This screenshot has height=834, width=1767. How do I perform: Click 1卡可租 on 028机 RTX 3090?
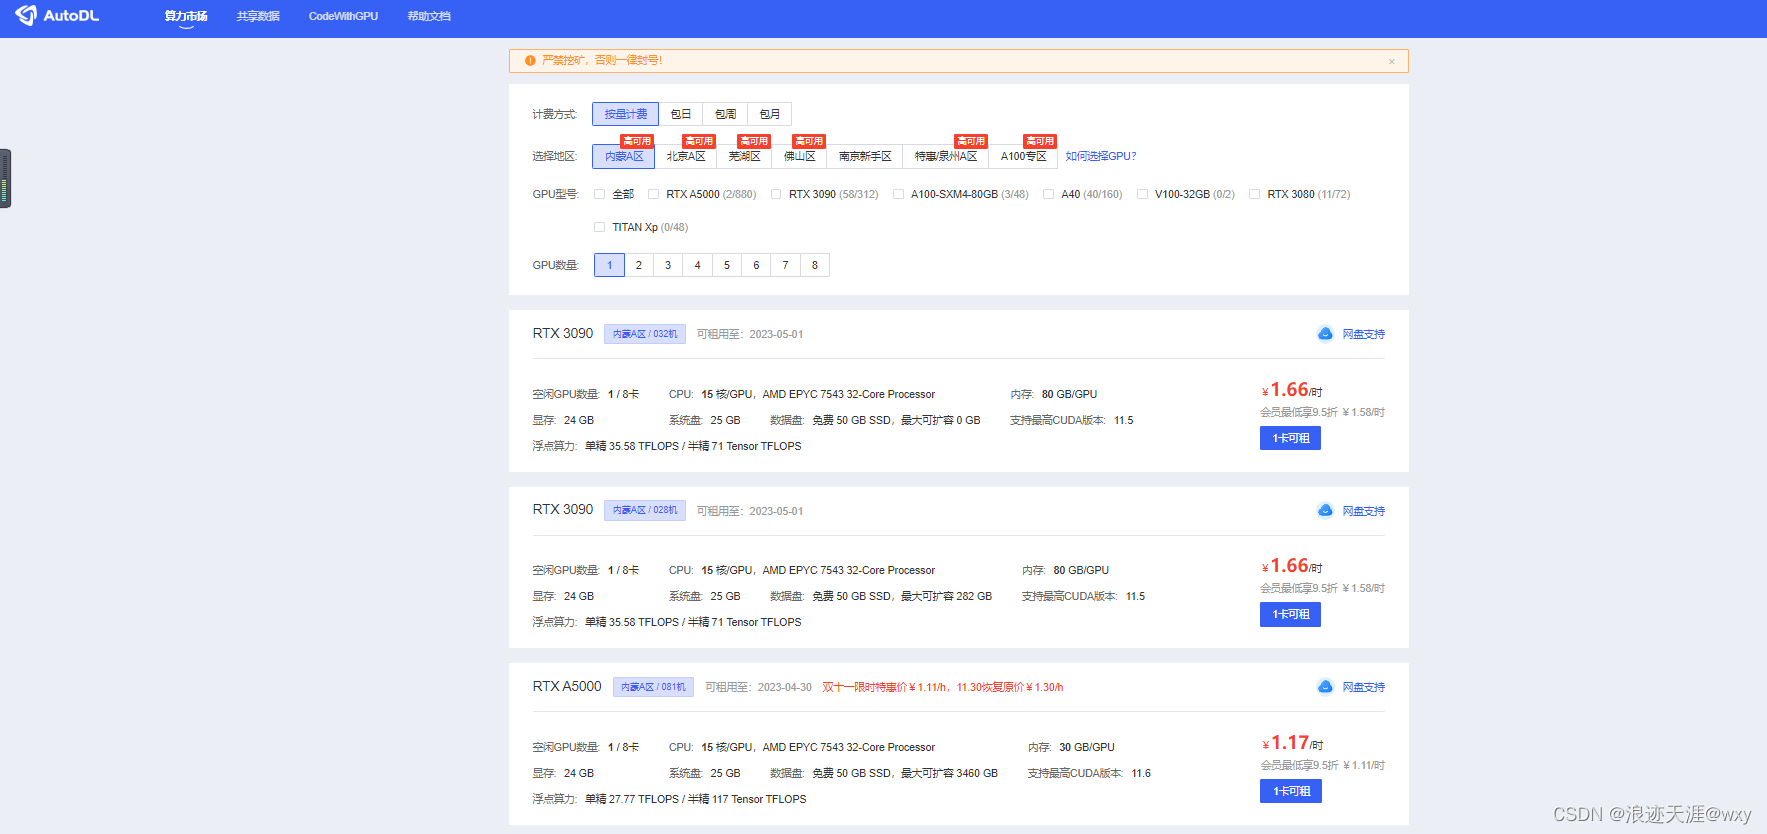(x=1290, y=614)
